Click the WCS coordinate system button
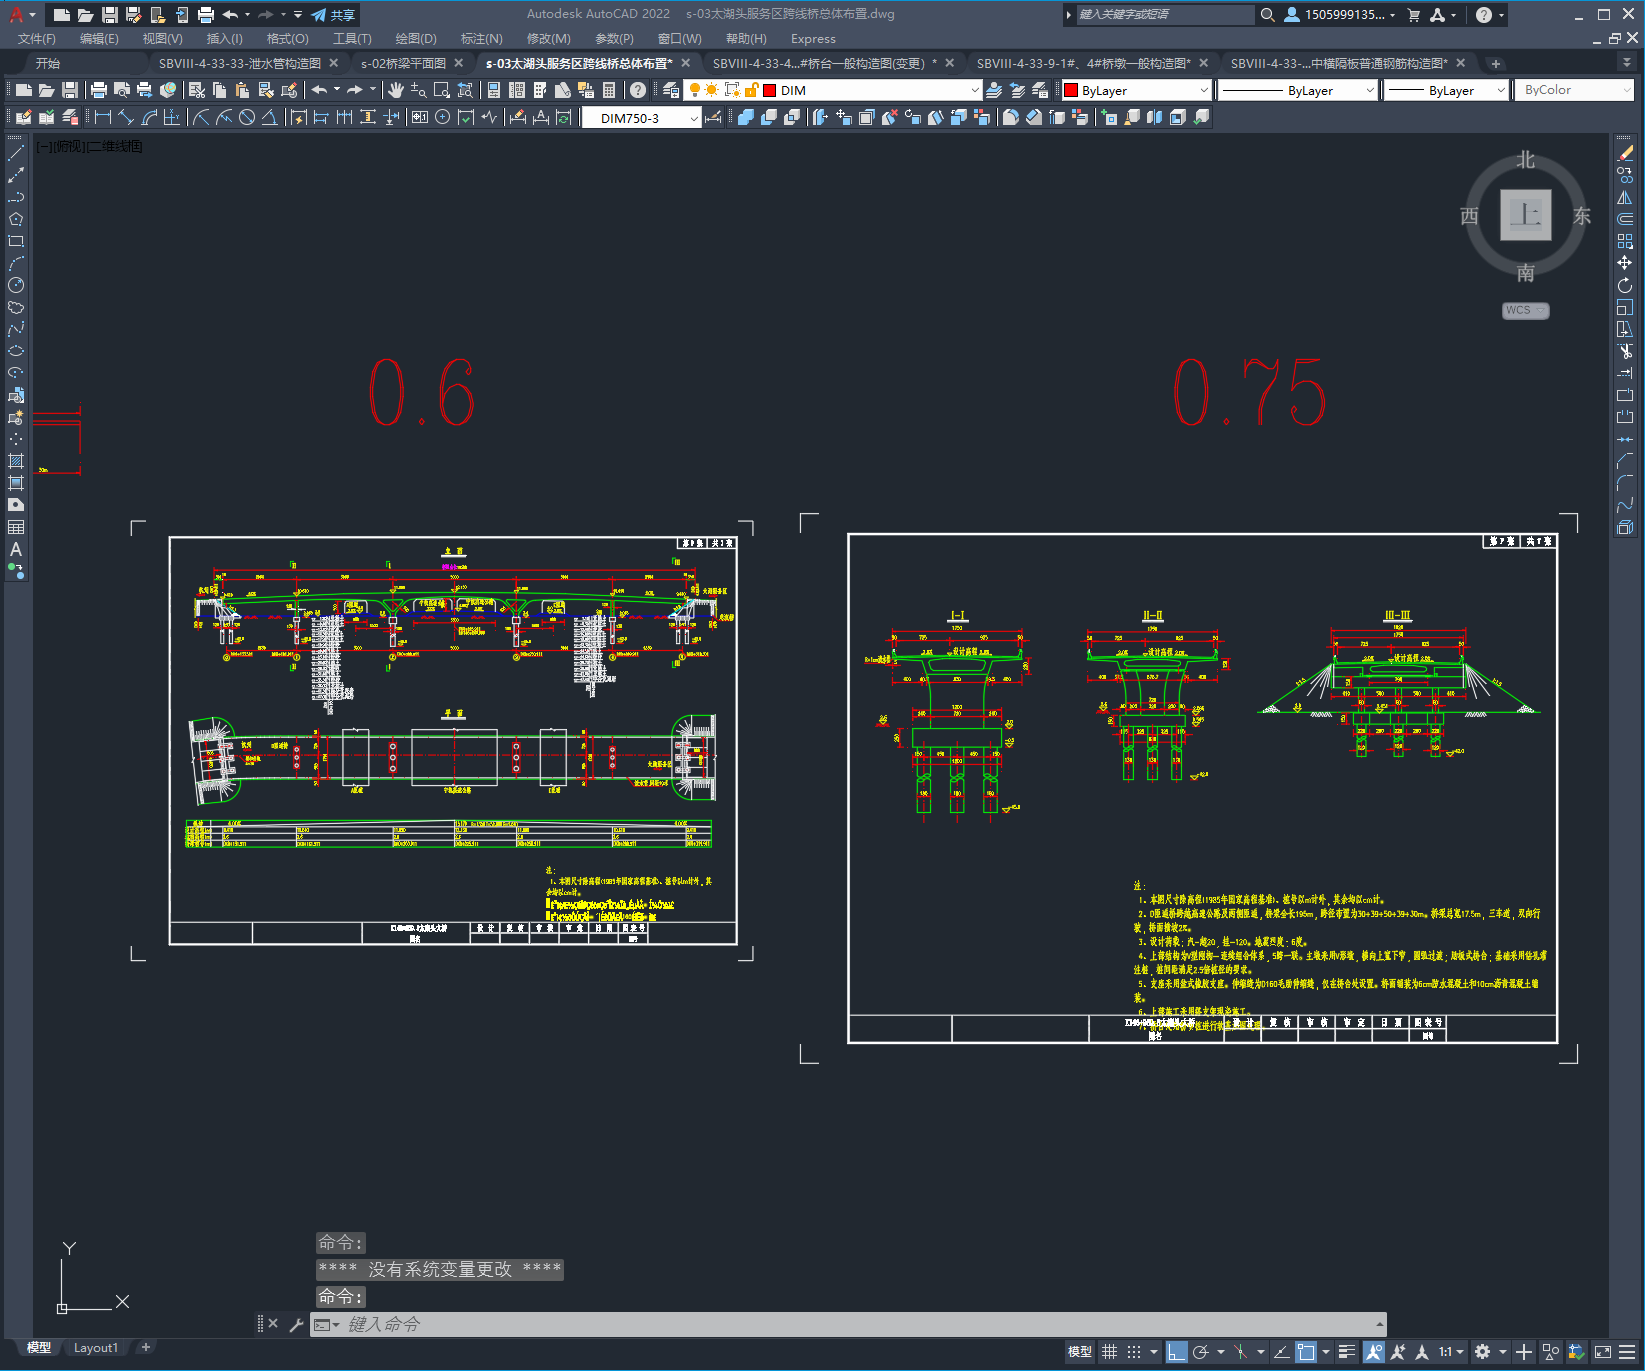Viewport: 1645px width, 1371px height. (x=1525, y=310)
